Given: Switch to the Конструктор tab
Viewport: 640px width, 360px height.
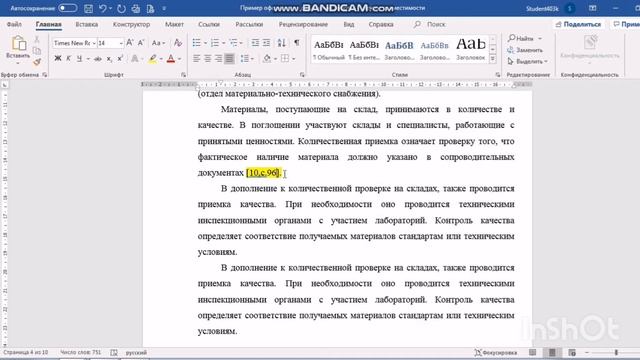Looking at the screenshot, I should coord(131,24).
